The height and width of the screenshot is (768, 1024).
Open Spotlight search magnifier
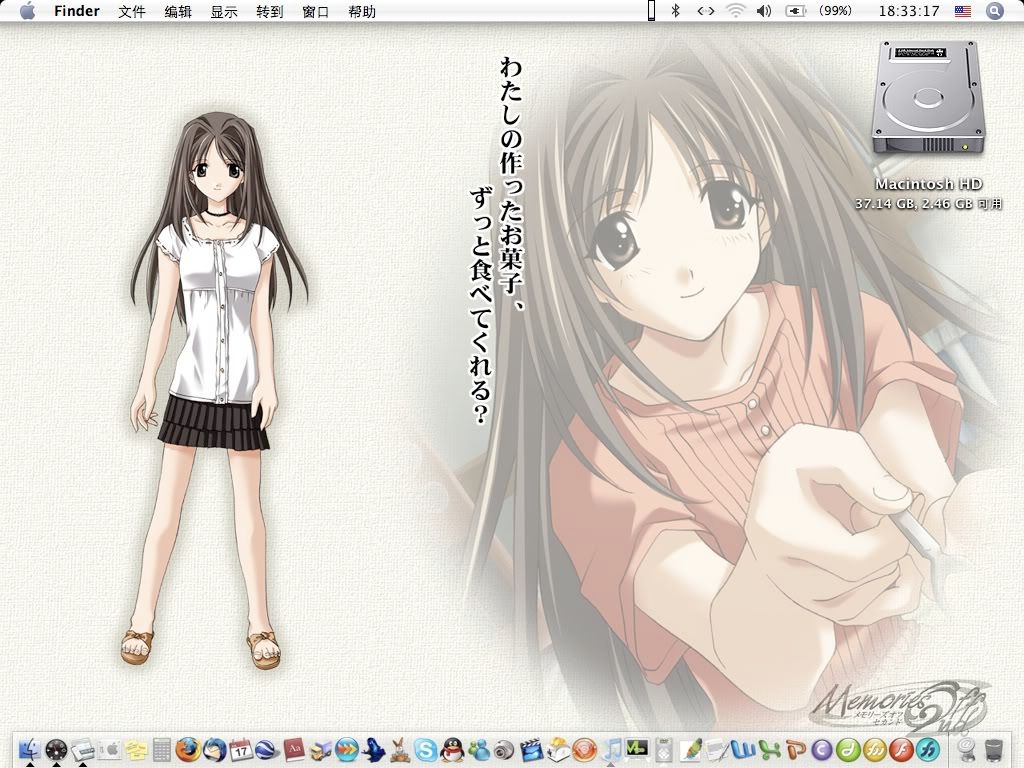click(994, 10)
